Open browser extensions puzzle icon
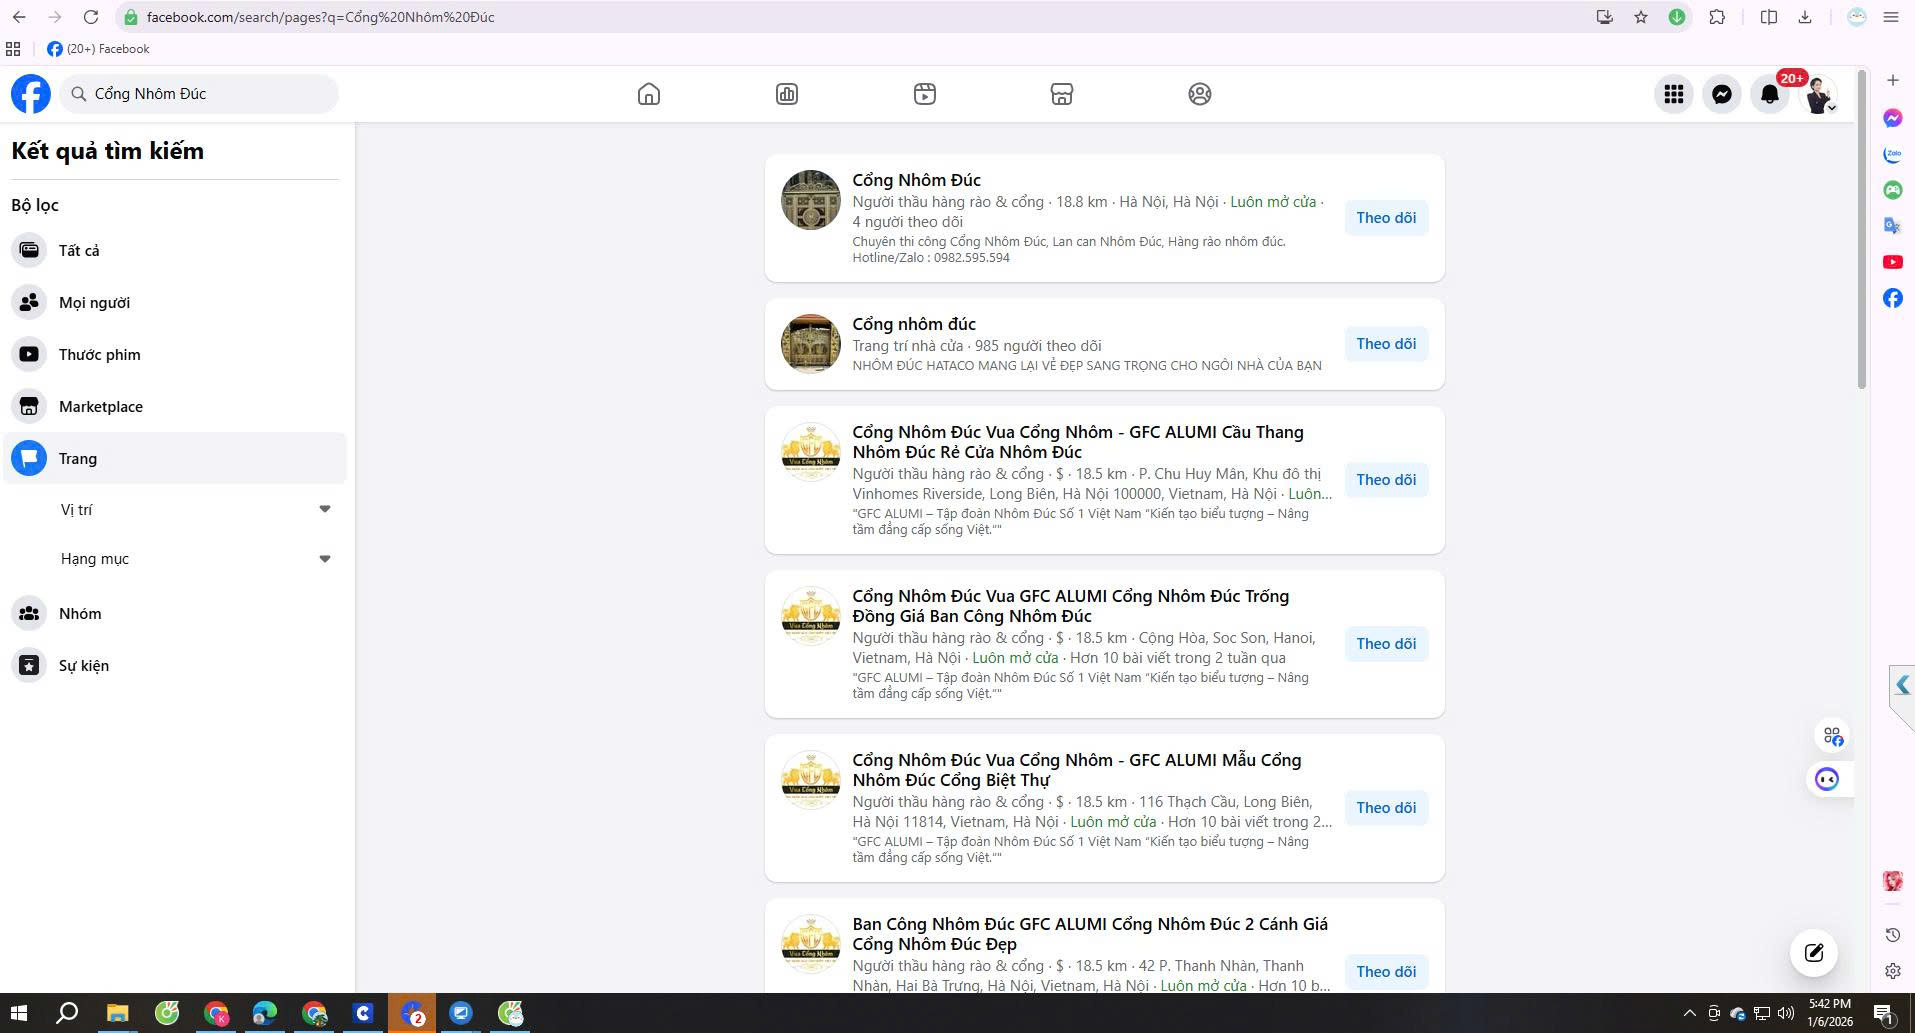 tap(1717, 17)
